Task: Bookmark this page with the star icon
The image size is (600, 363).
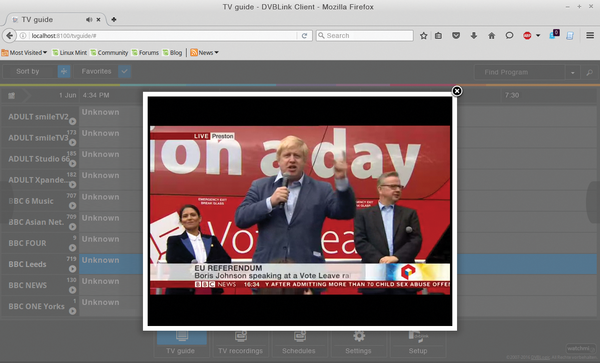Action: [423, 36]
